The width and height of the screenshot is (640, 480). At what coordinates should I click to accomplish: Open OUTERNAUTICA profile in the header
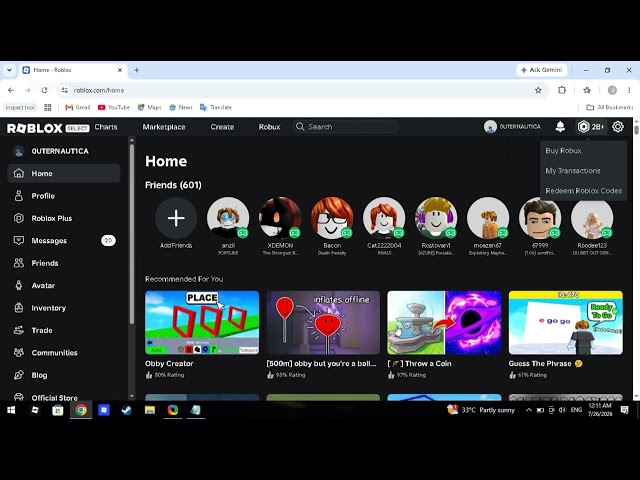click(x=512, y=127)
